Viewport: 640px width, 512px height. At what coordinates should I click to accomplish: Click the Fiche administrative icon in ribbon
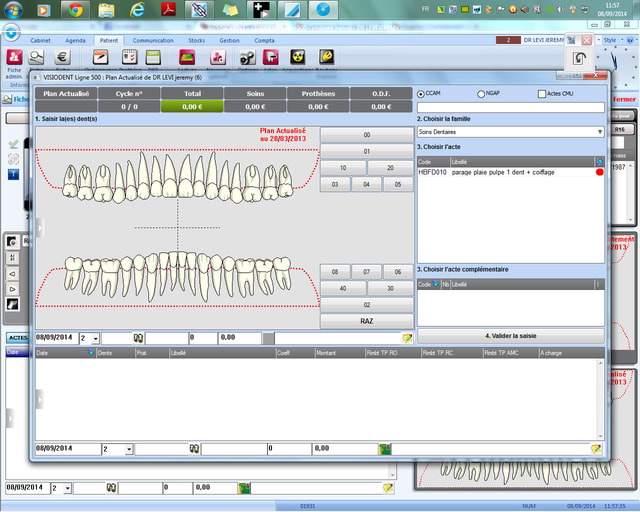tap(14, 57)
